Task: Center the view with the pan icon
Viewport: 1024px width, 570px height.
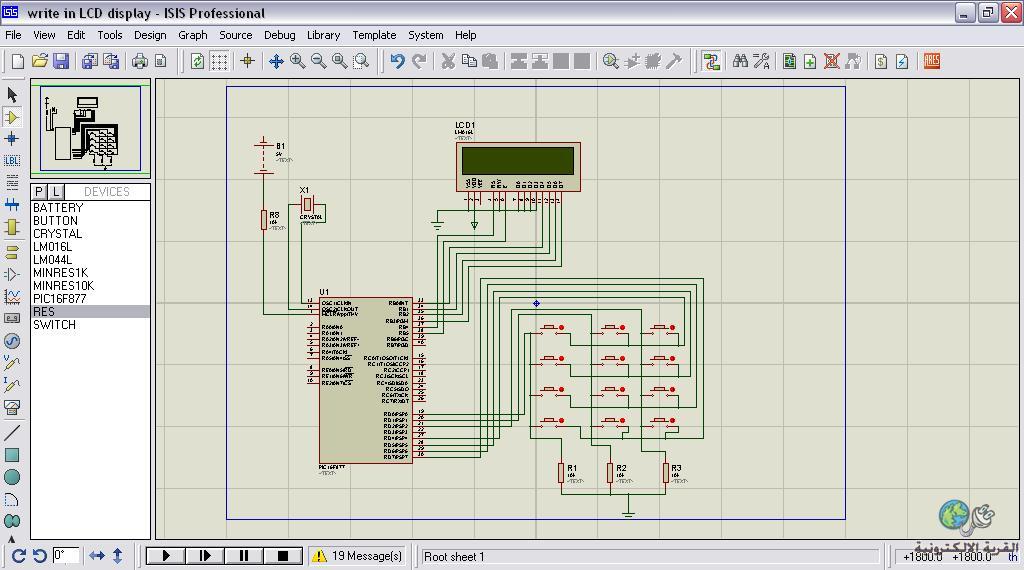Action: pyautogui.click(x=276, y=61)
